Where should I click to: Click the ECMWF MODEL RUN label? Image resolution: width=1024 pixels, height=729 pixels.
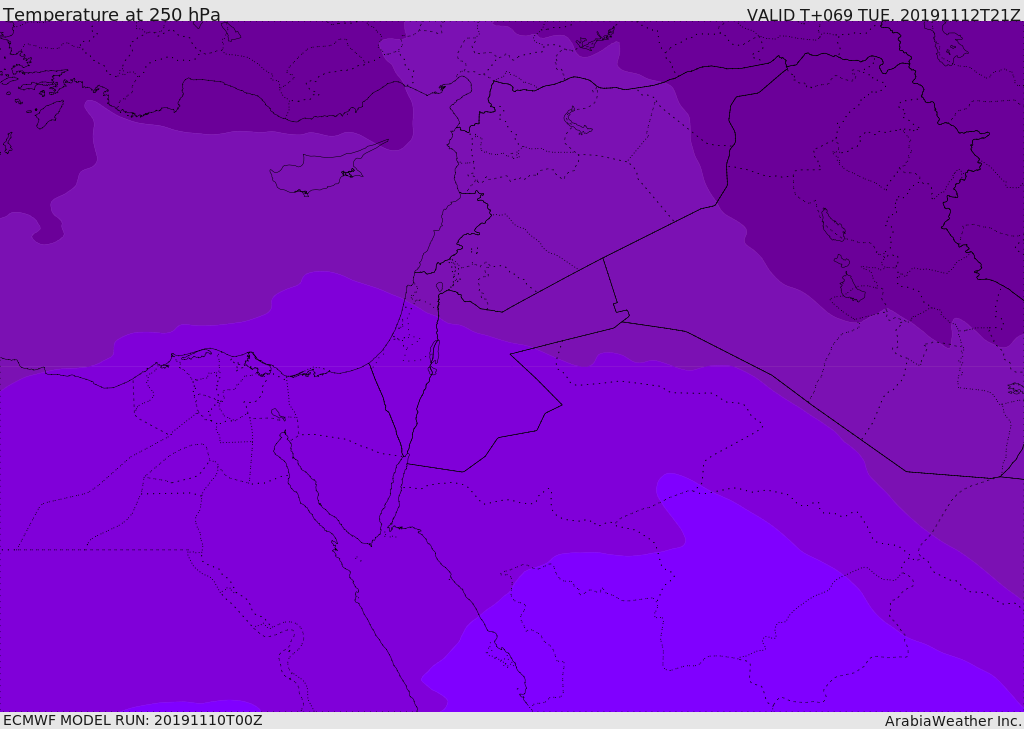[x=132, y=720]
